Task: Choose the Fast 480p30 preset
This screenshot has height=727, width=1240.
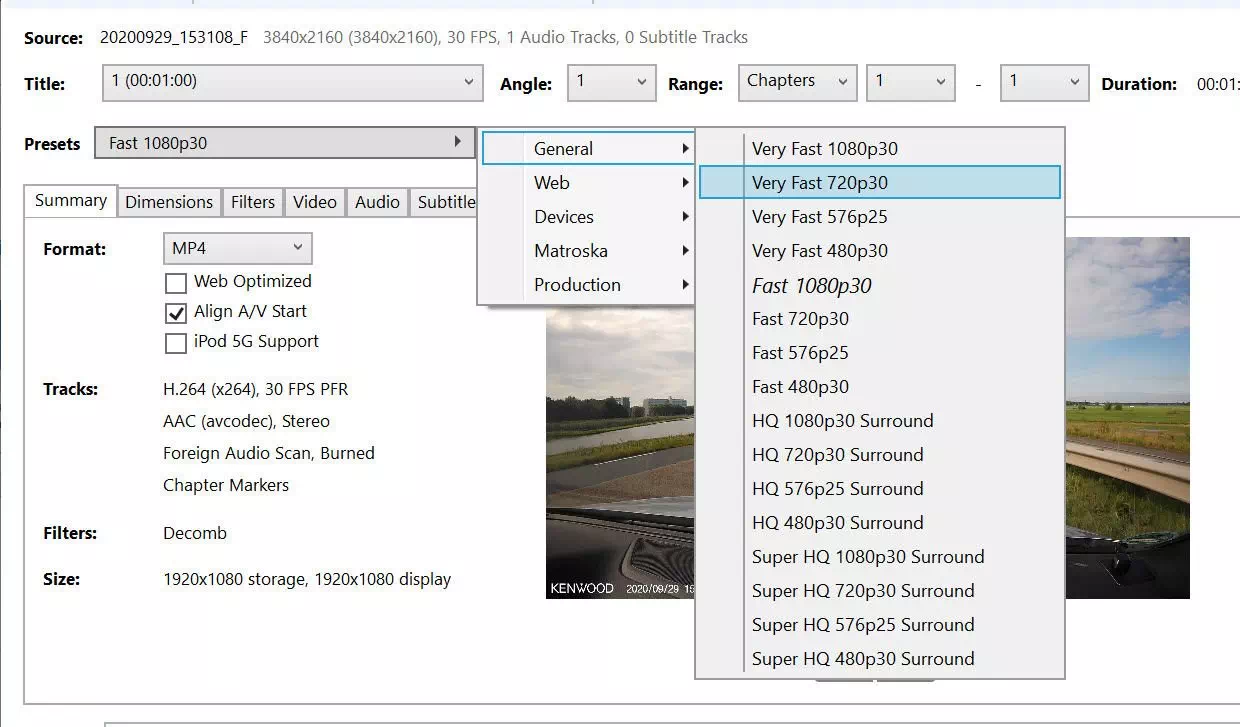Action: (x=880, y=387)
